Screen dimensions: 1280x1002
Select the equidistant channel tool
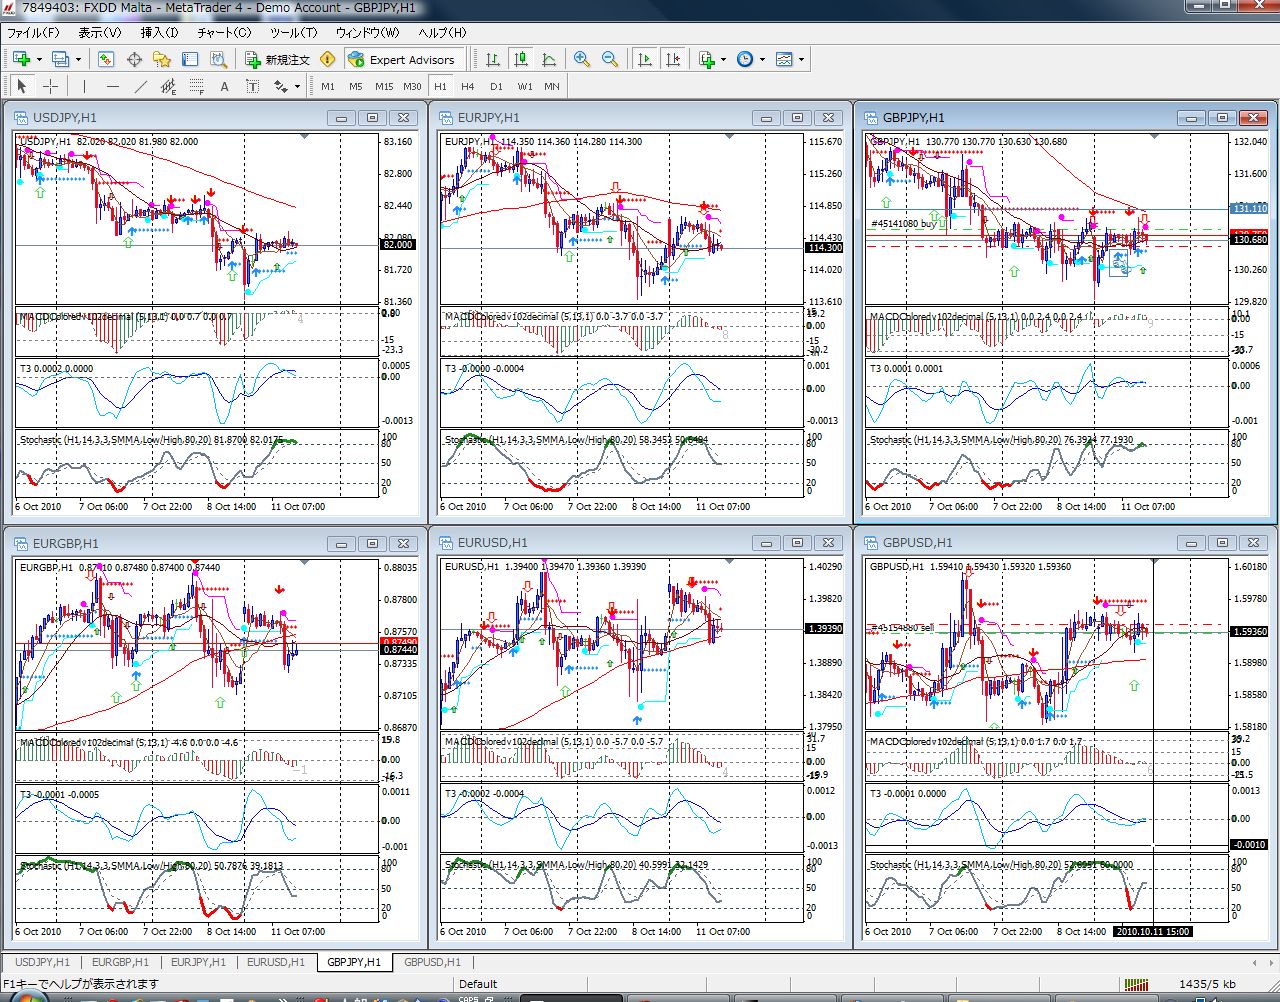click(169, 86)
